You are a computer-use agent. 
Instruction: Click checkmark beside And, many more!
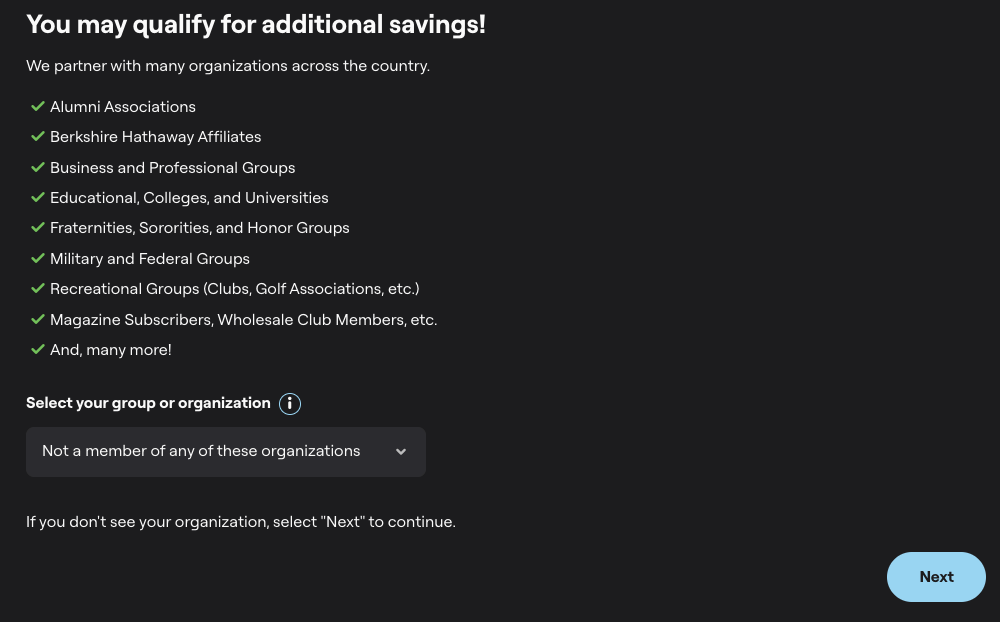[38, 349]
